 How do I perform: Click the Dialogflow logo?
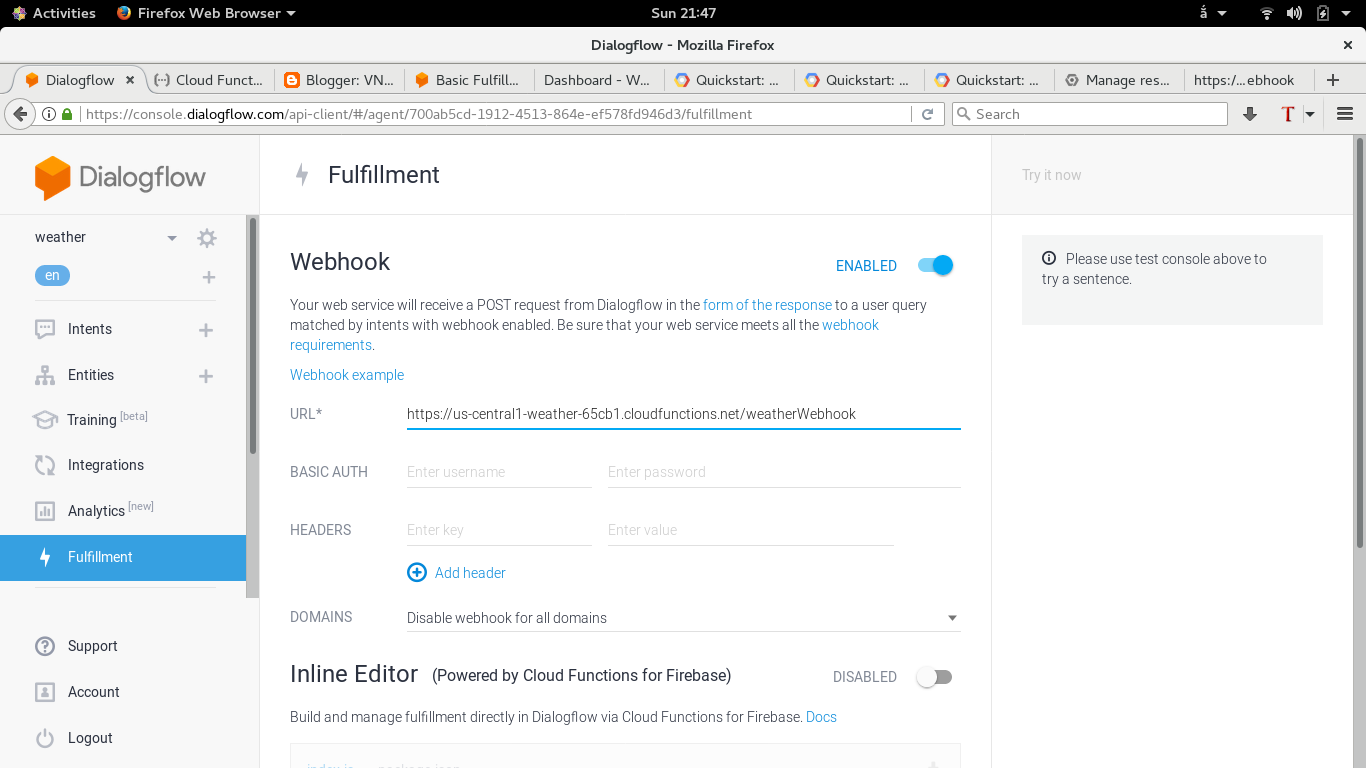pos(120,178)
